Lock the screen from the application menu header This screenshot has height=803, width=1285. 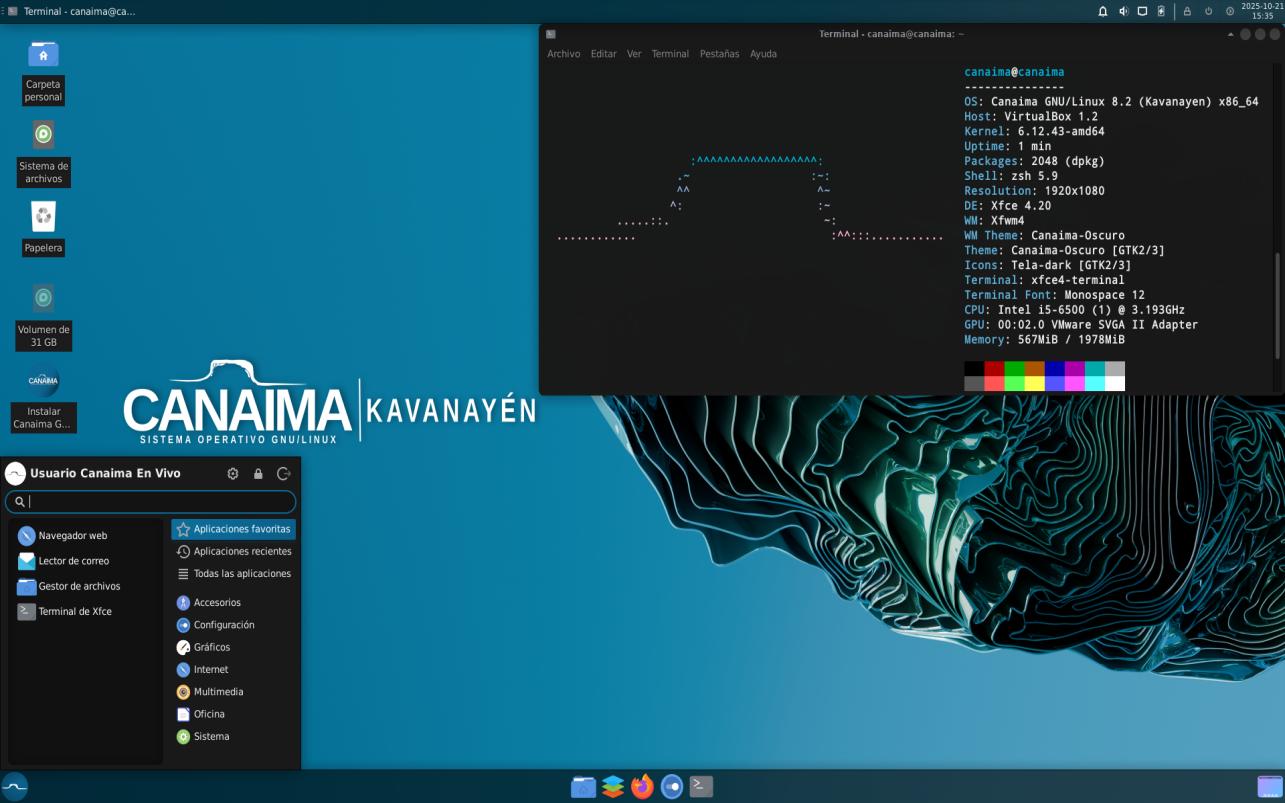point(258,474)
